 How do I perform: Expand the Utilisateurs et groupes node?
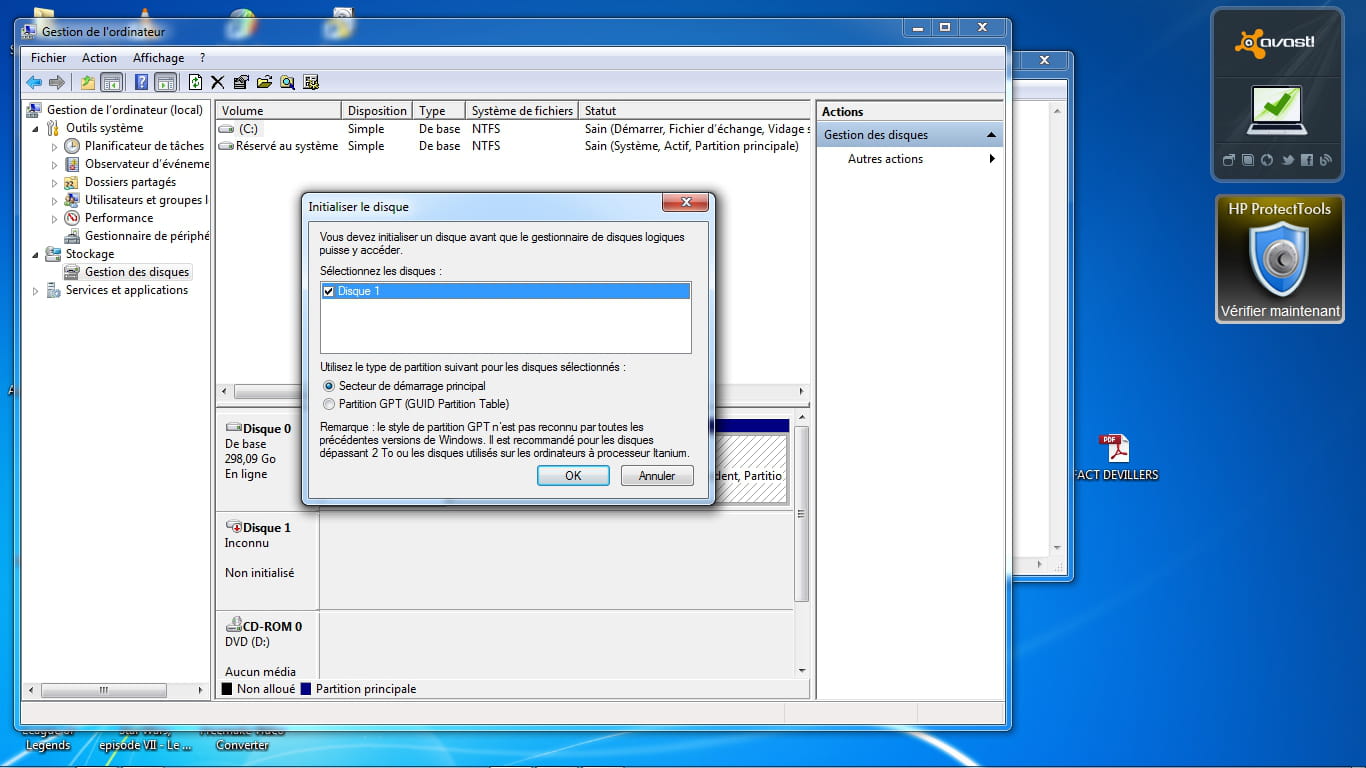(x=55, y=201)
